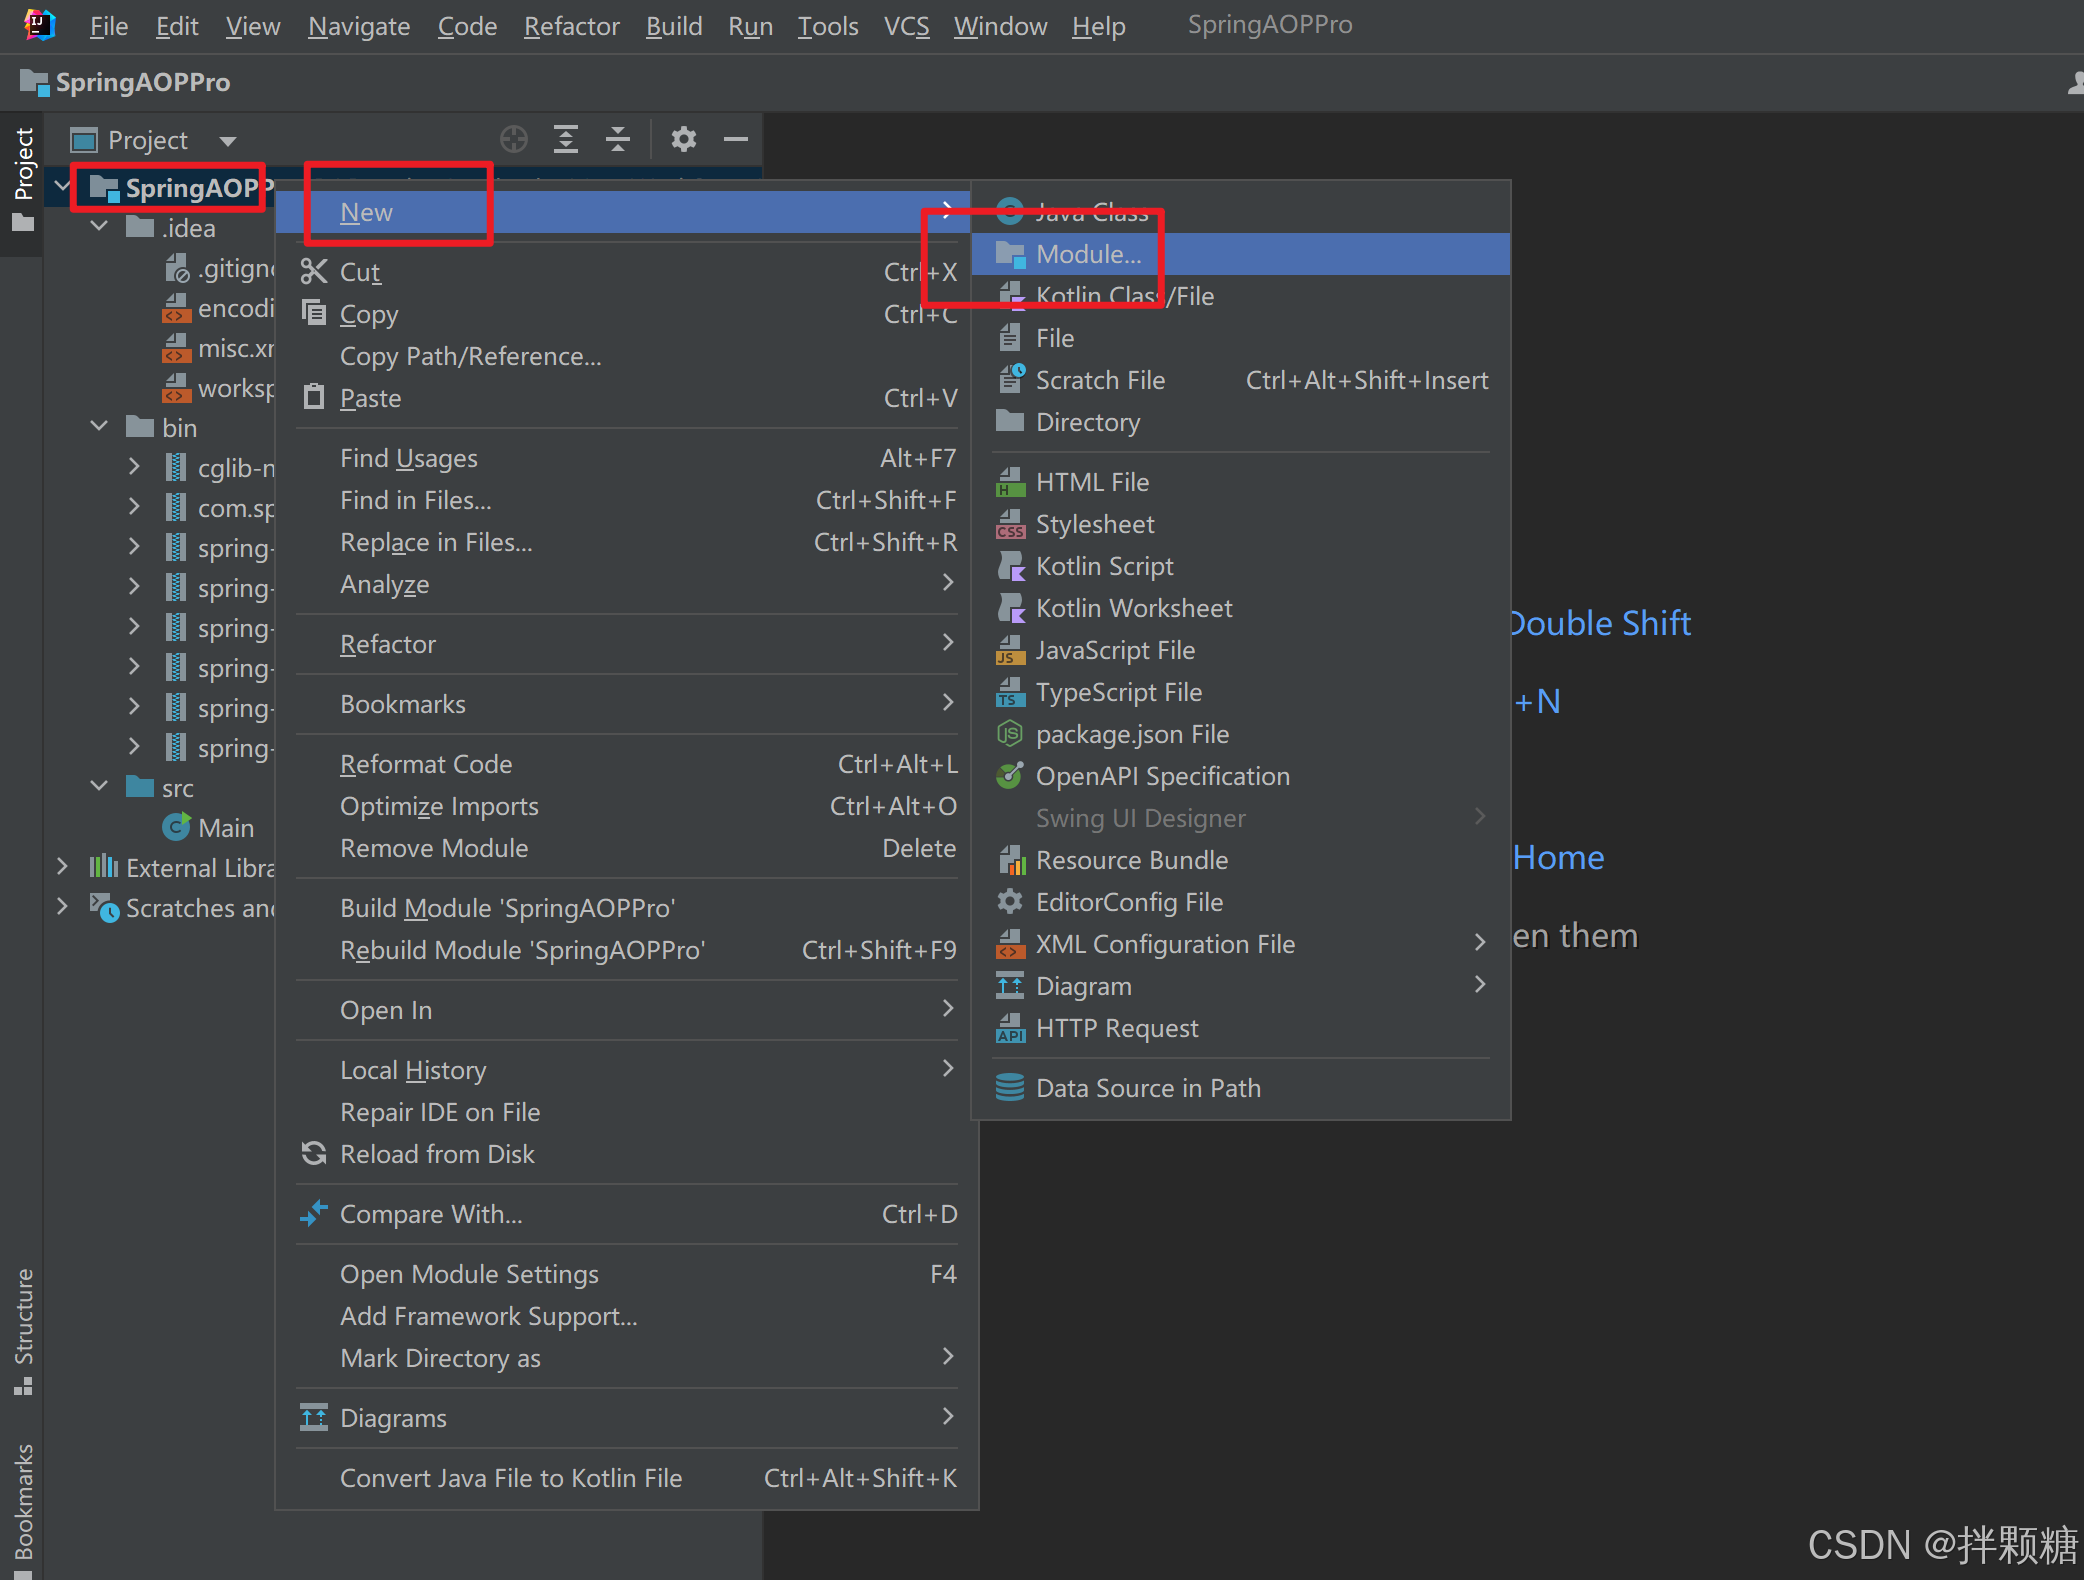This screenshot has width=2084, height=1580.
Task: Expand the External Libraries tree node
Action: (x=62, y=867)
